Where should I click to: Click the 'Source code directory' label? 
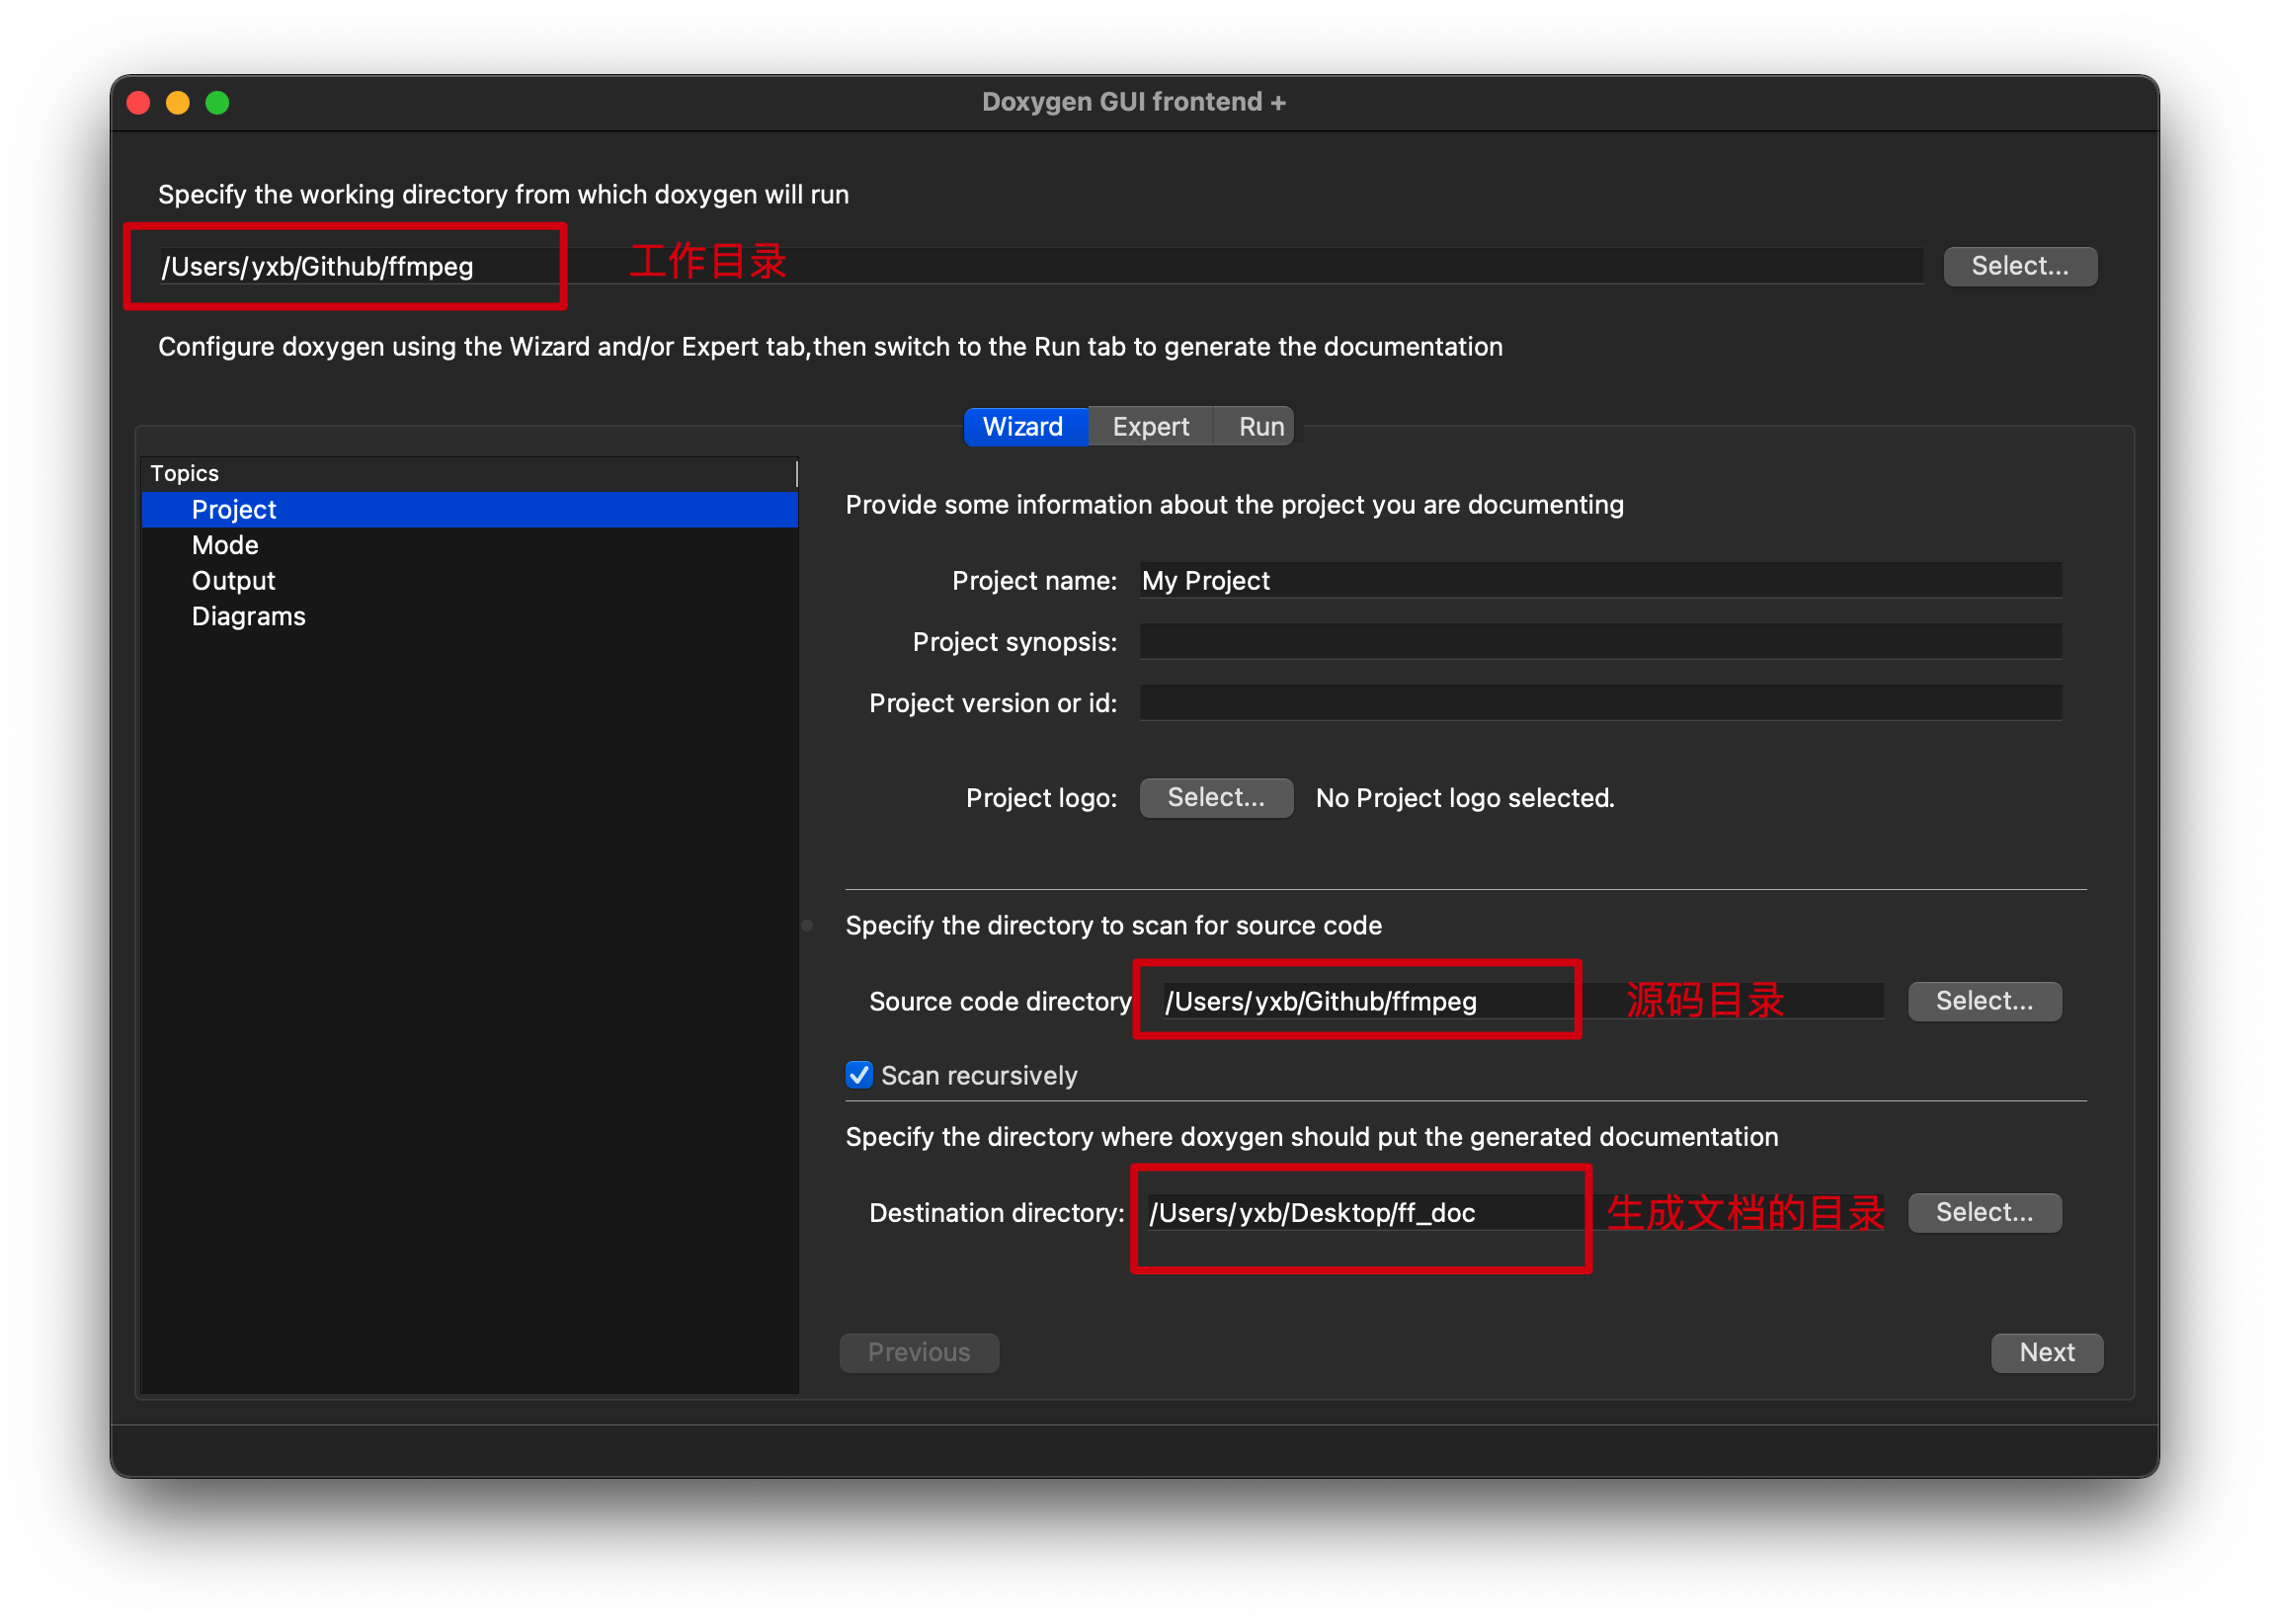1000,1001
